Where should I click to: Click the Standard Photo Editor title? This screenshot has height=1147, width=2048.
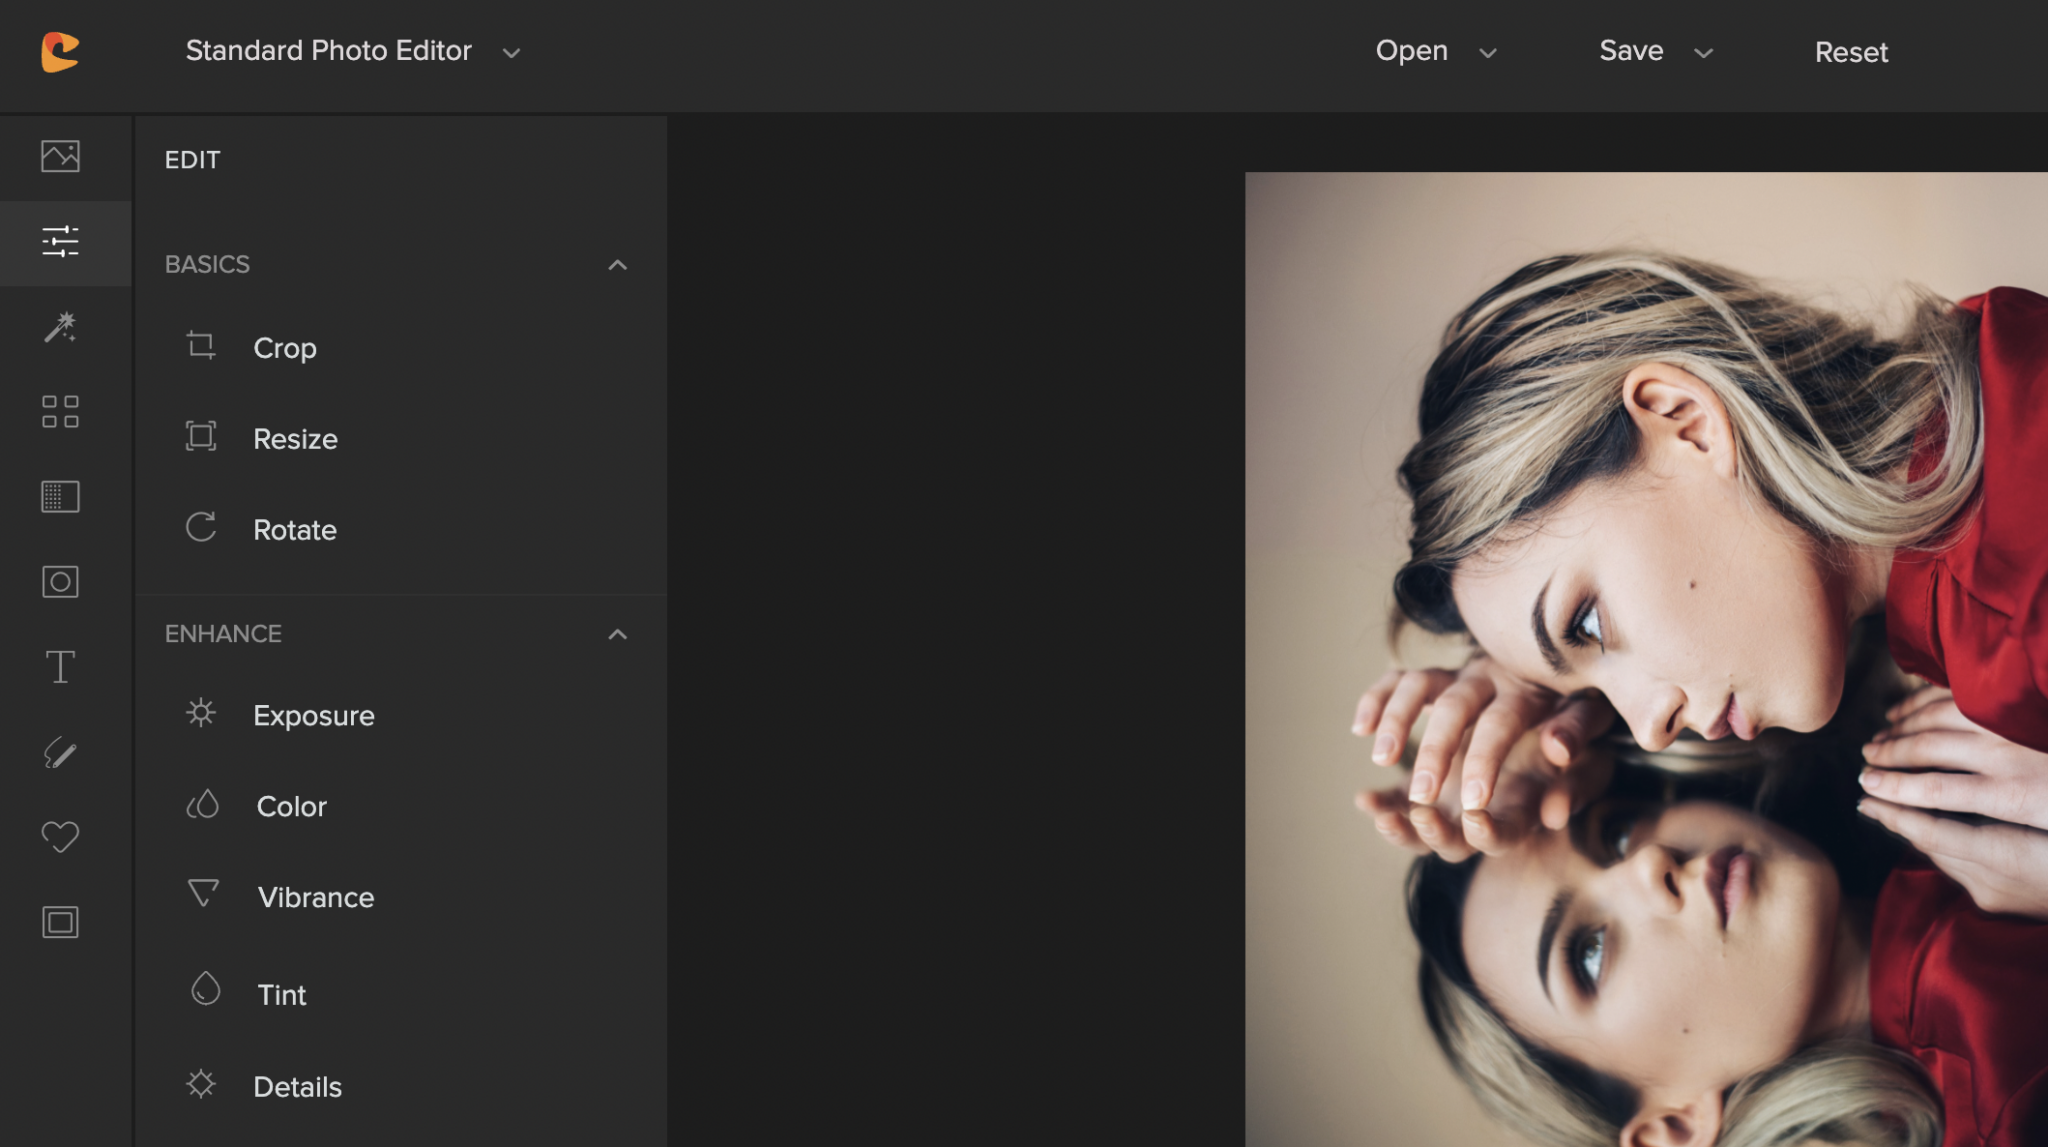pos(328,51)
